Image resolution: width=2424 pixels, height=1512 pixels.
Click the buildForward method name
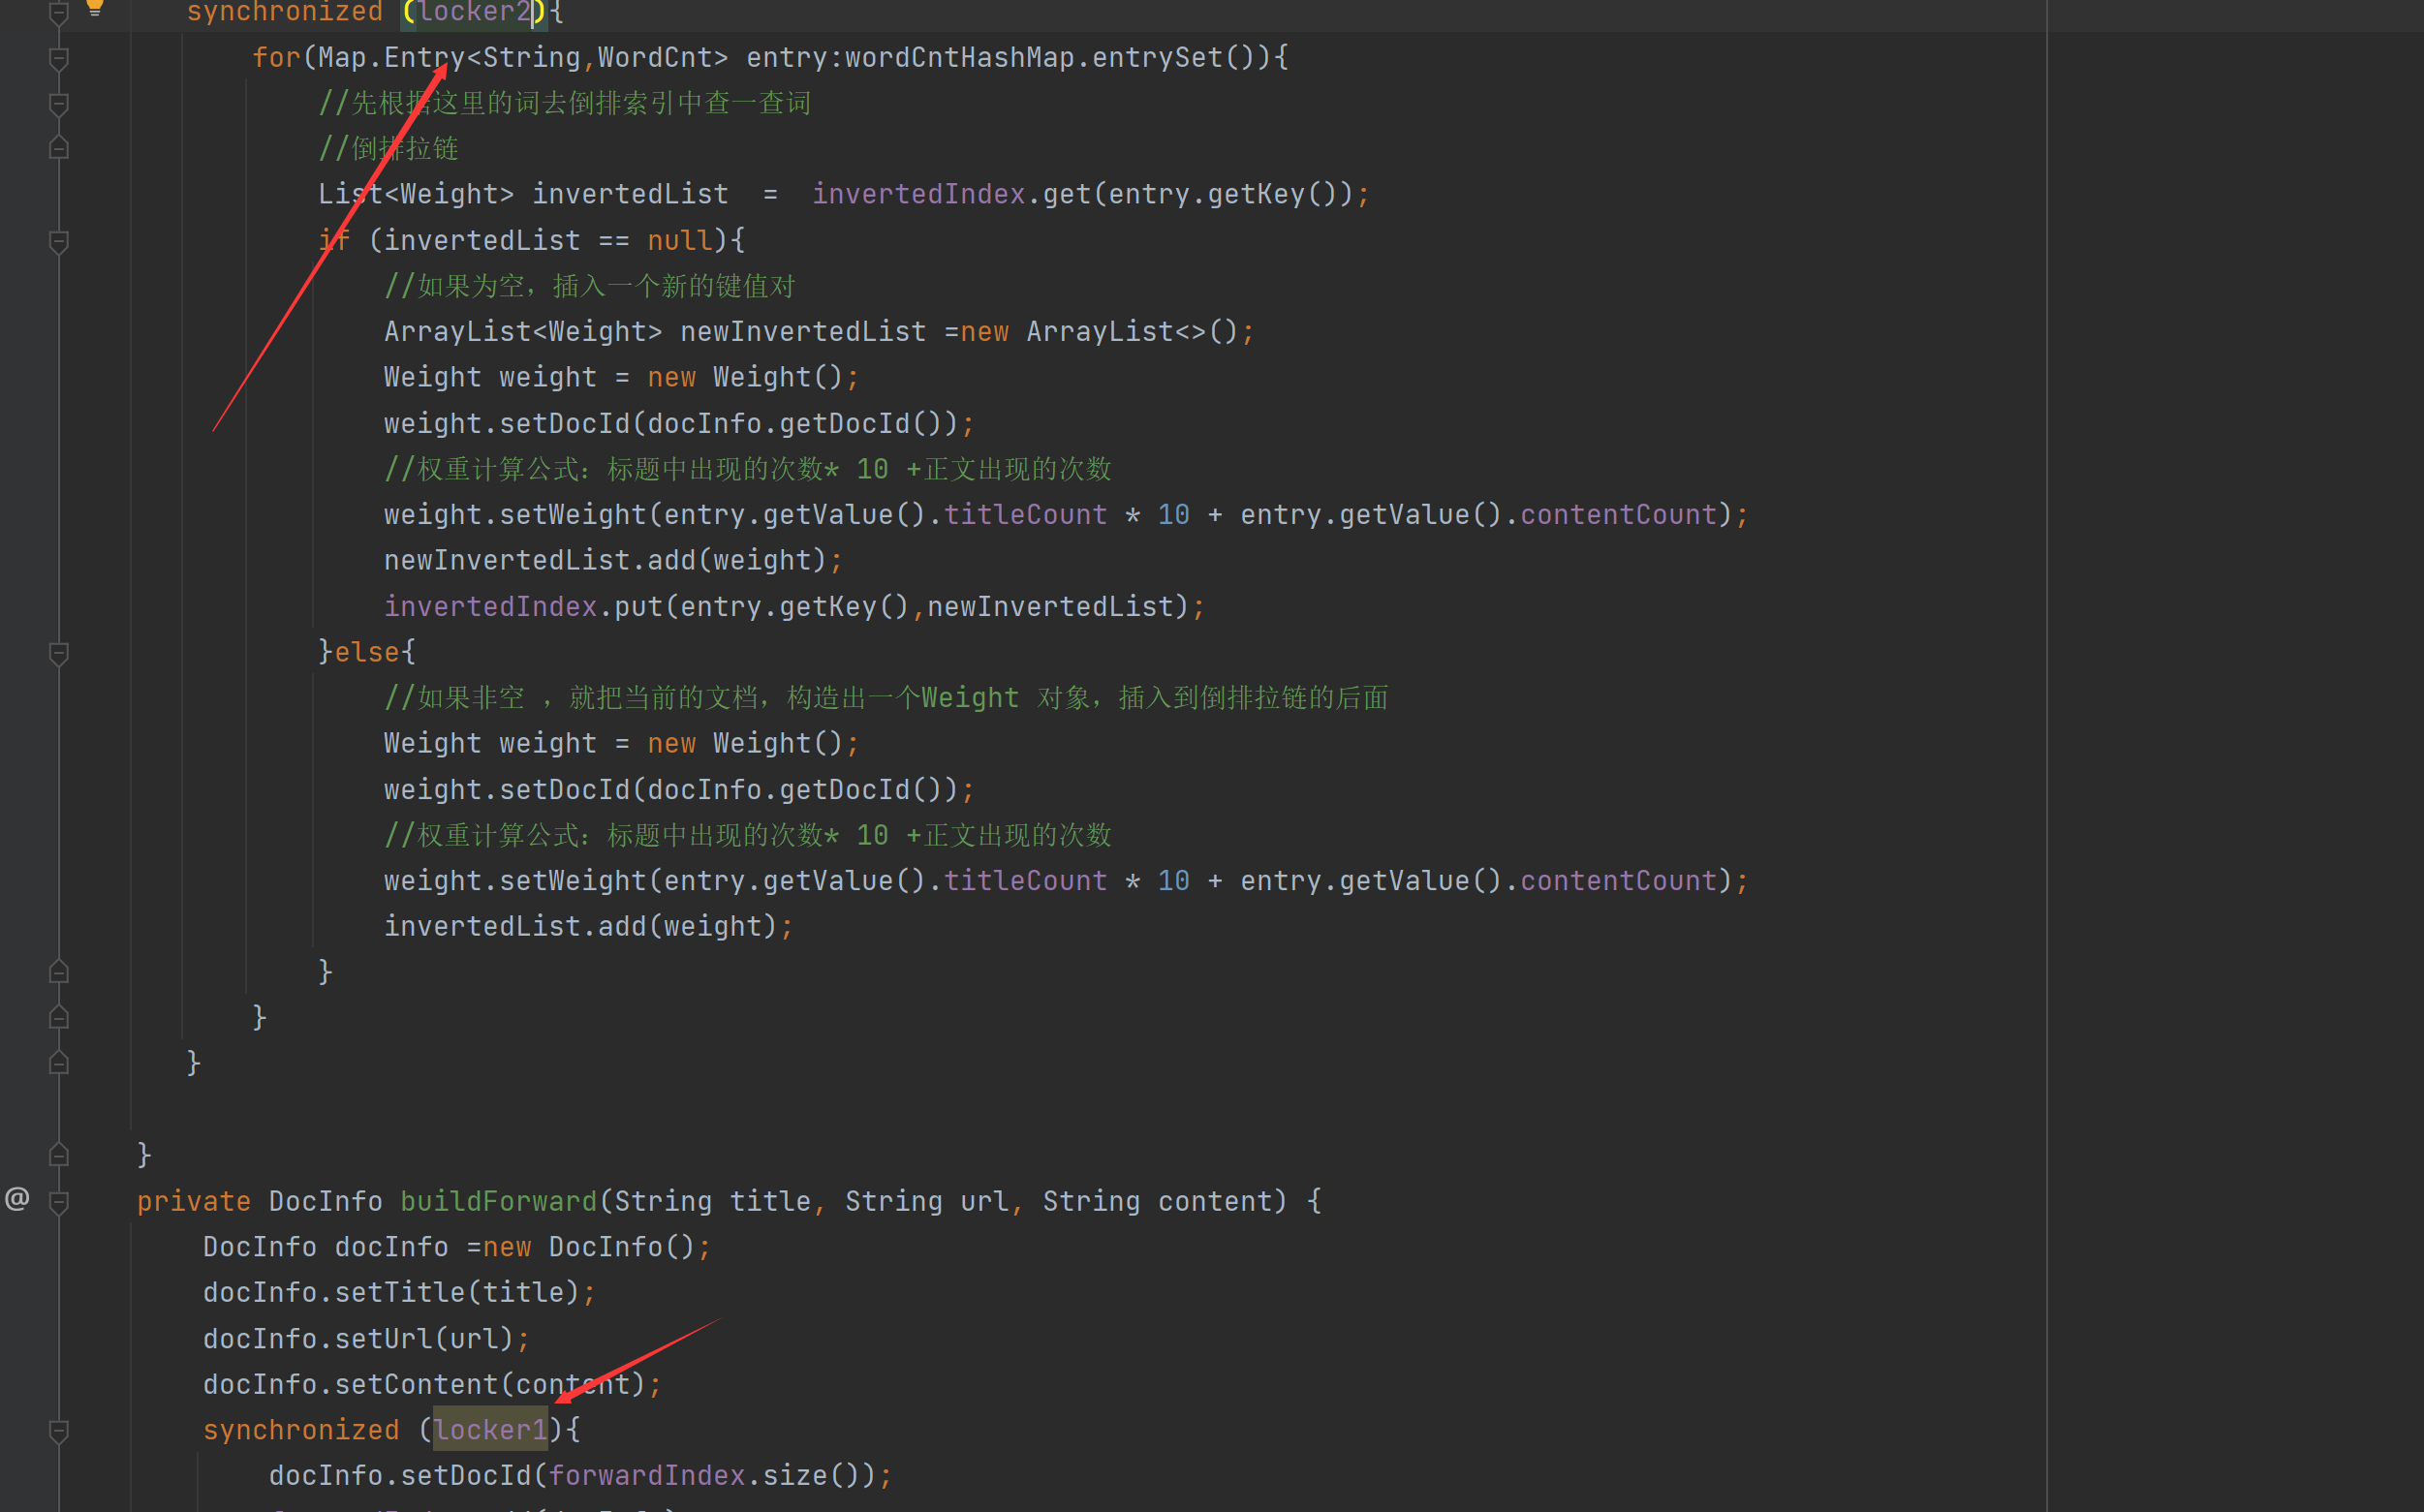pyautogui.click(x=498, y=1201)
